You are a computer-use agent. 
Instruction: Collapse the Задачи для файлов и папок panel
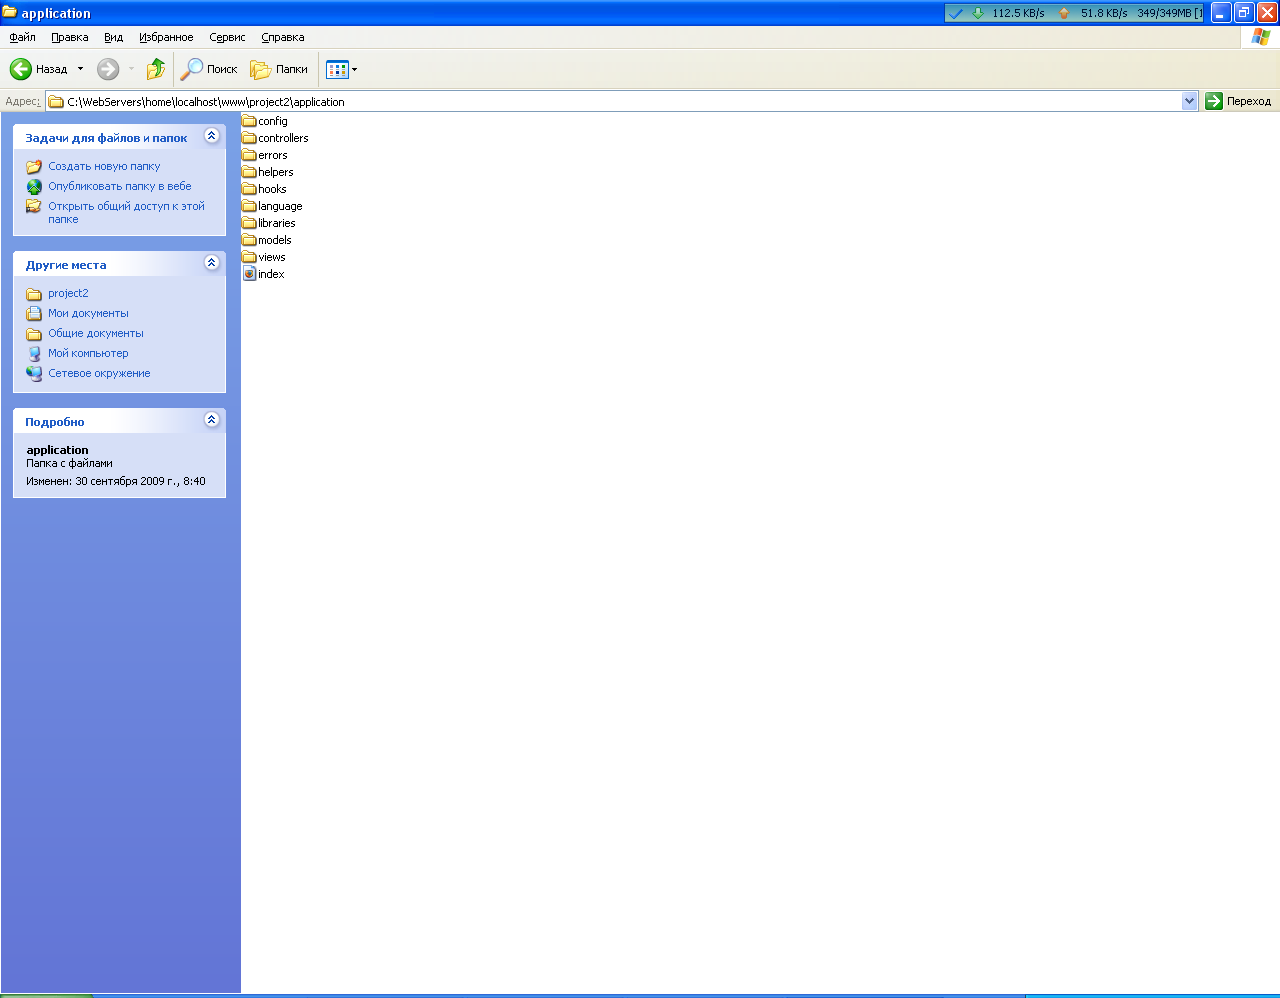click(x=211, y=136)
